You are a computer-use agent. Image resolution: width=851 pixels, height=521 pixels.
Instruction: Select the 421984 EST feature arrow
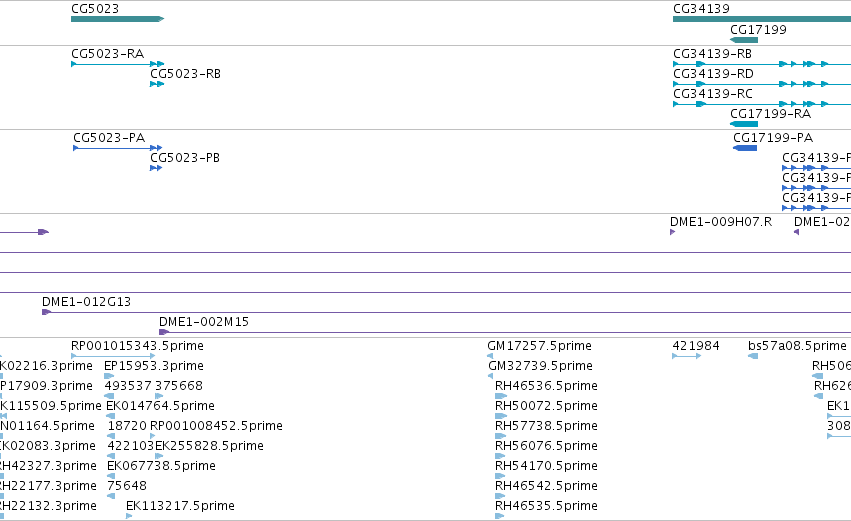point(687,356)
